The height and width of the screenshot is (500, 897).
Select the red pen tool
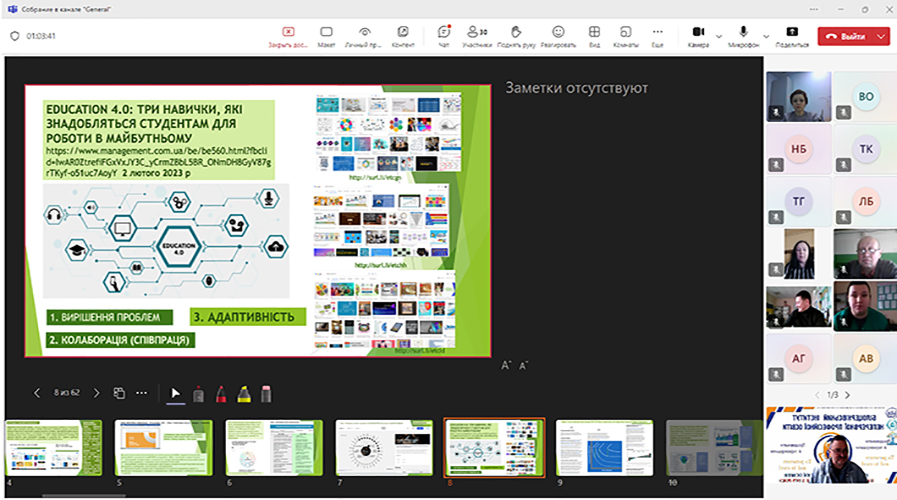pyautogui.click(x=221, y=393)
